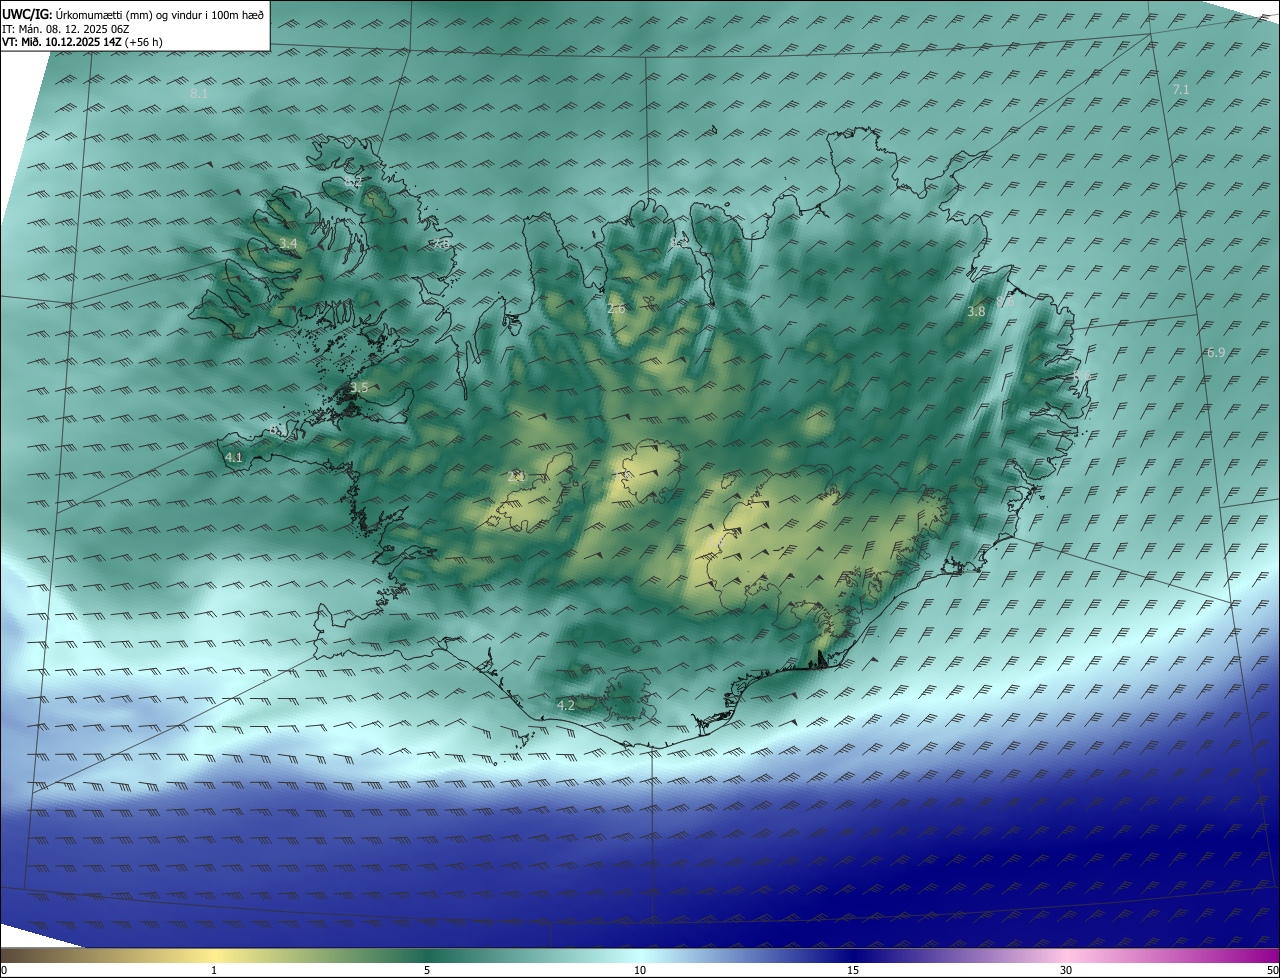
Task: Pick the yellow section of the color scale
Action: pos(214,956)
